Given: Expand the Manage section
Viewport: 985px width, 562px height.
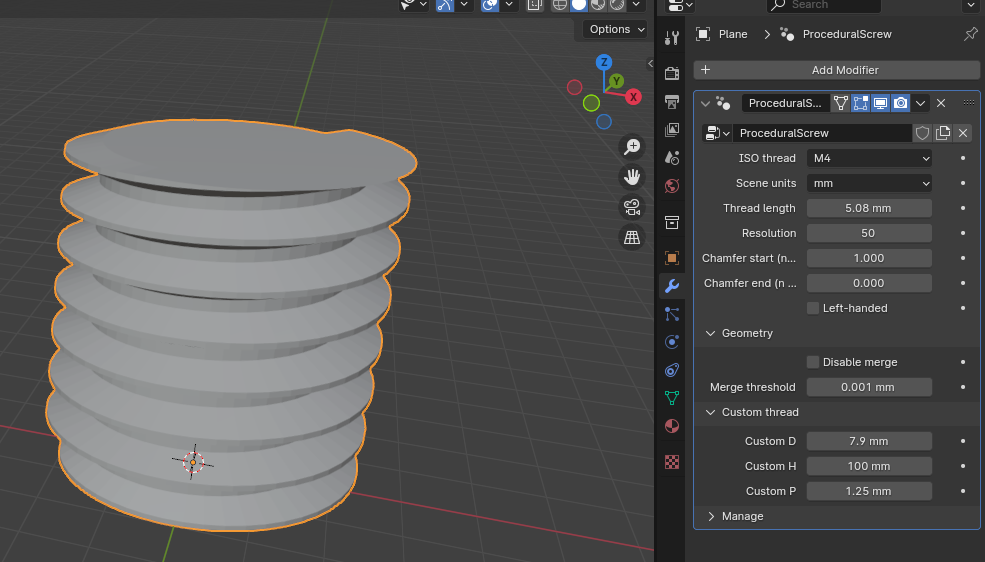Looking at the screenshot, I should point(742,516).
